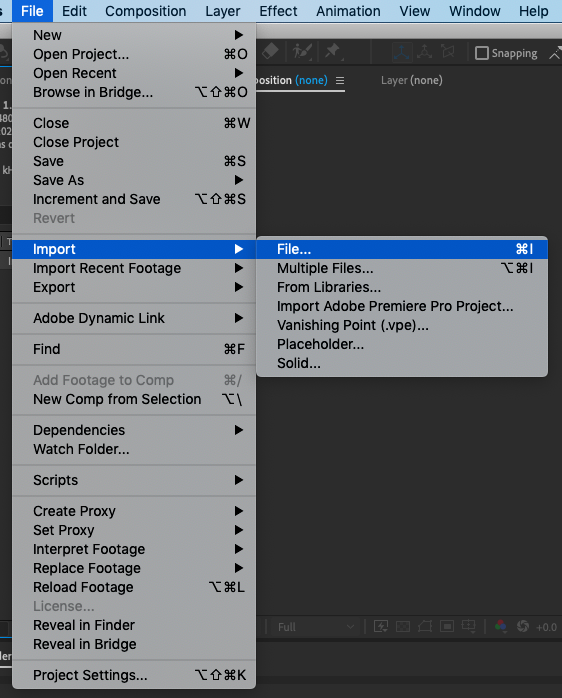Select the Eraser tool in toolbar
This screenshot has width=562, height=698.
pos(270,51)
